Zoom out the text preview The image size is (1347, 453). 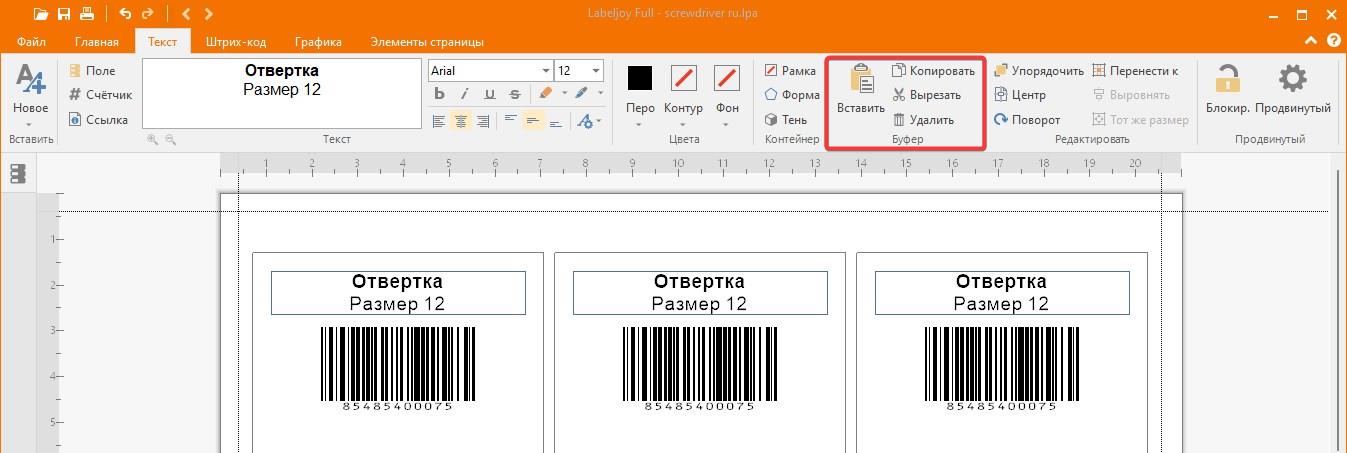(x=170, y=139)
